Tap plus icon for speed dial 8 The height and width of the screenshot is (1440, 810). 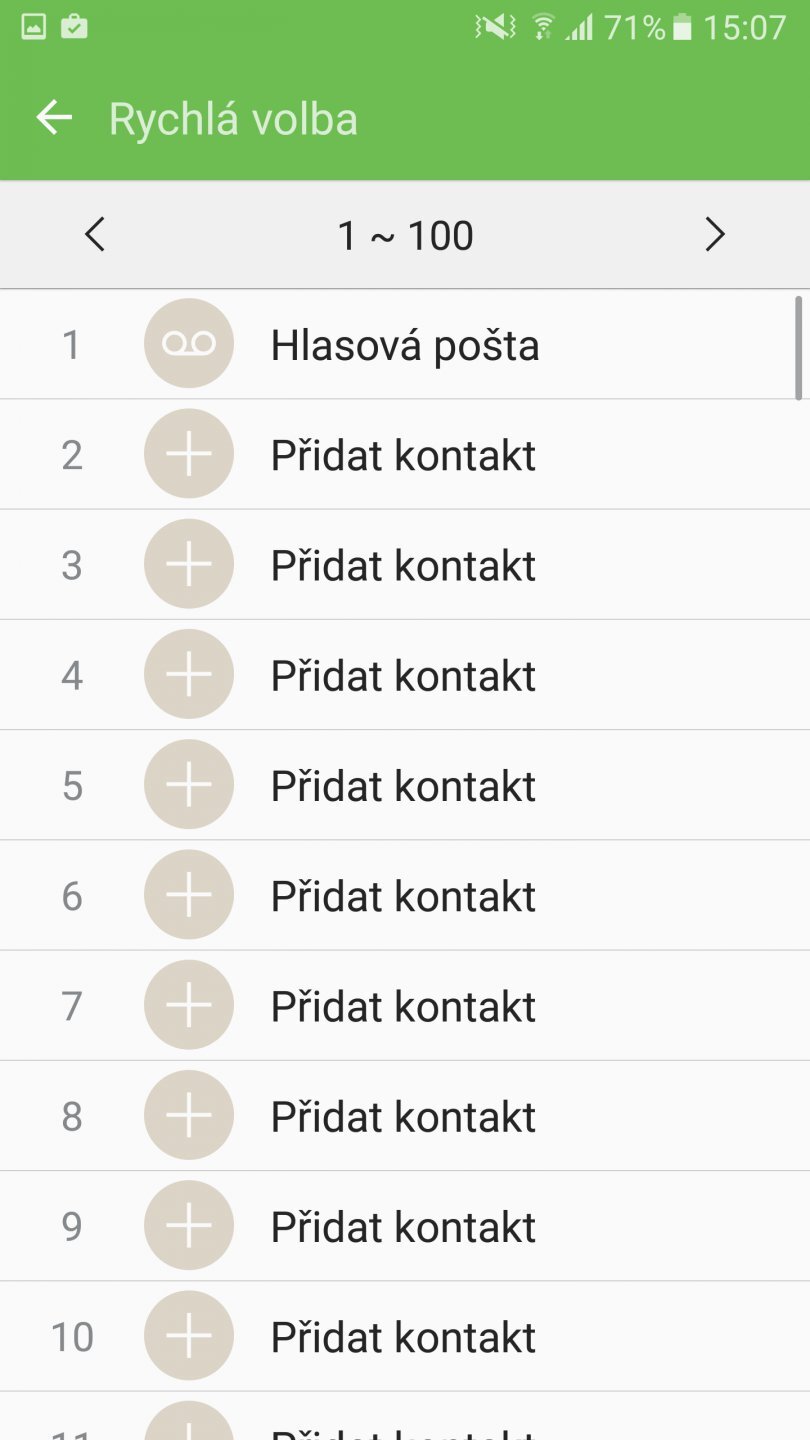coord(189,1115)
